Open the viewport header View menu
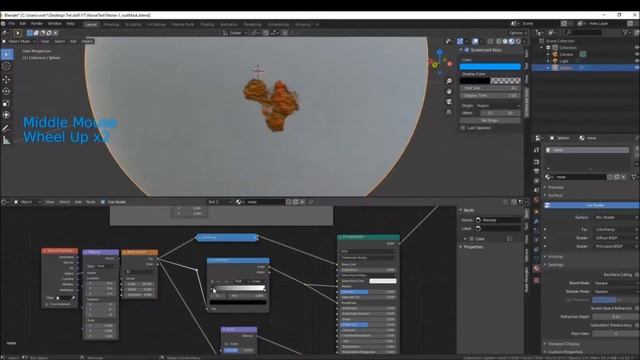640x360 pixels. click(45, 41)
